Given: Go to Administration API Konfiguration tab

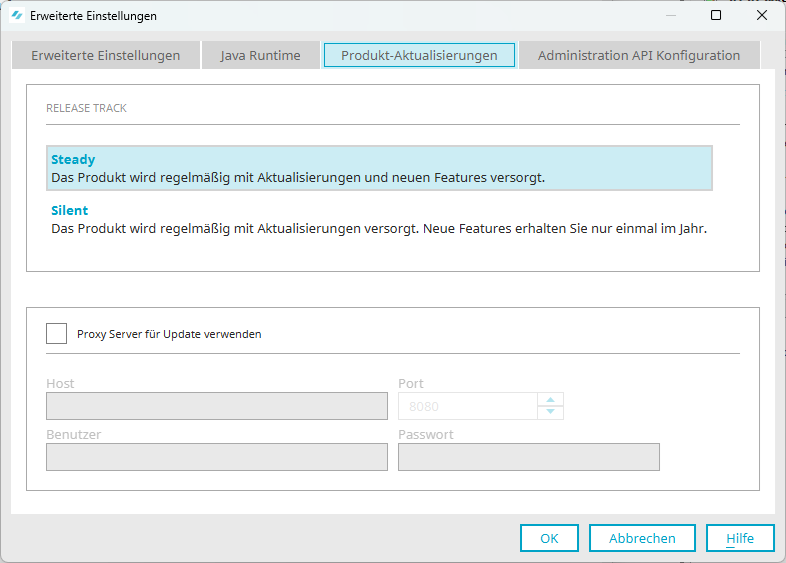Looking at the screenshot, I should pyautogui.click(x=639, y=55).
